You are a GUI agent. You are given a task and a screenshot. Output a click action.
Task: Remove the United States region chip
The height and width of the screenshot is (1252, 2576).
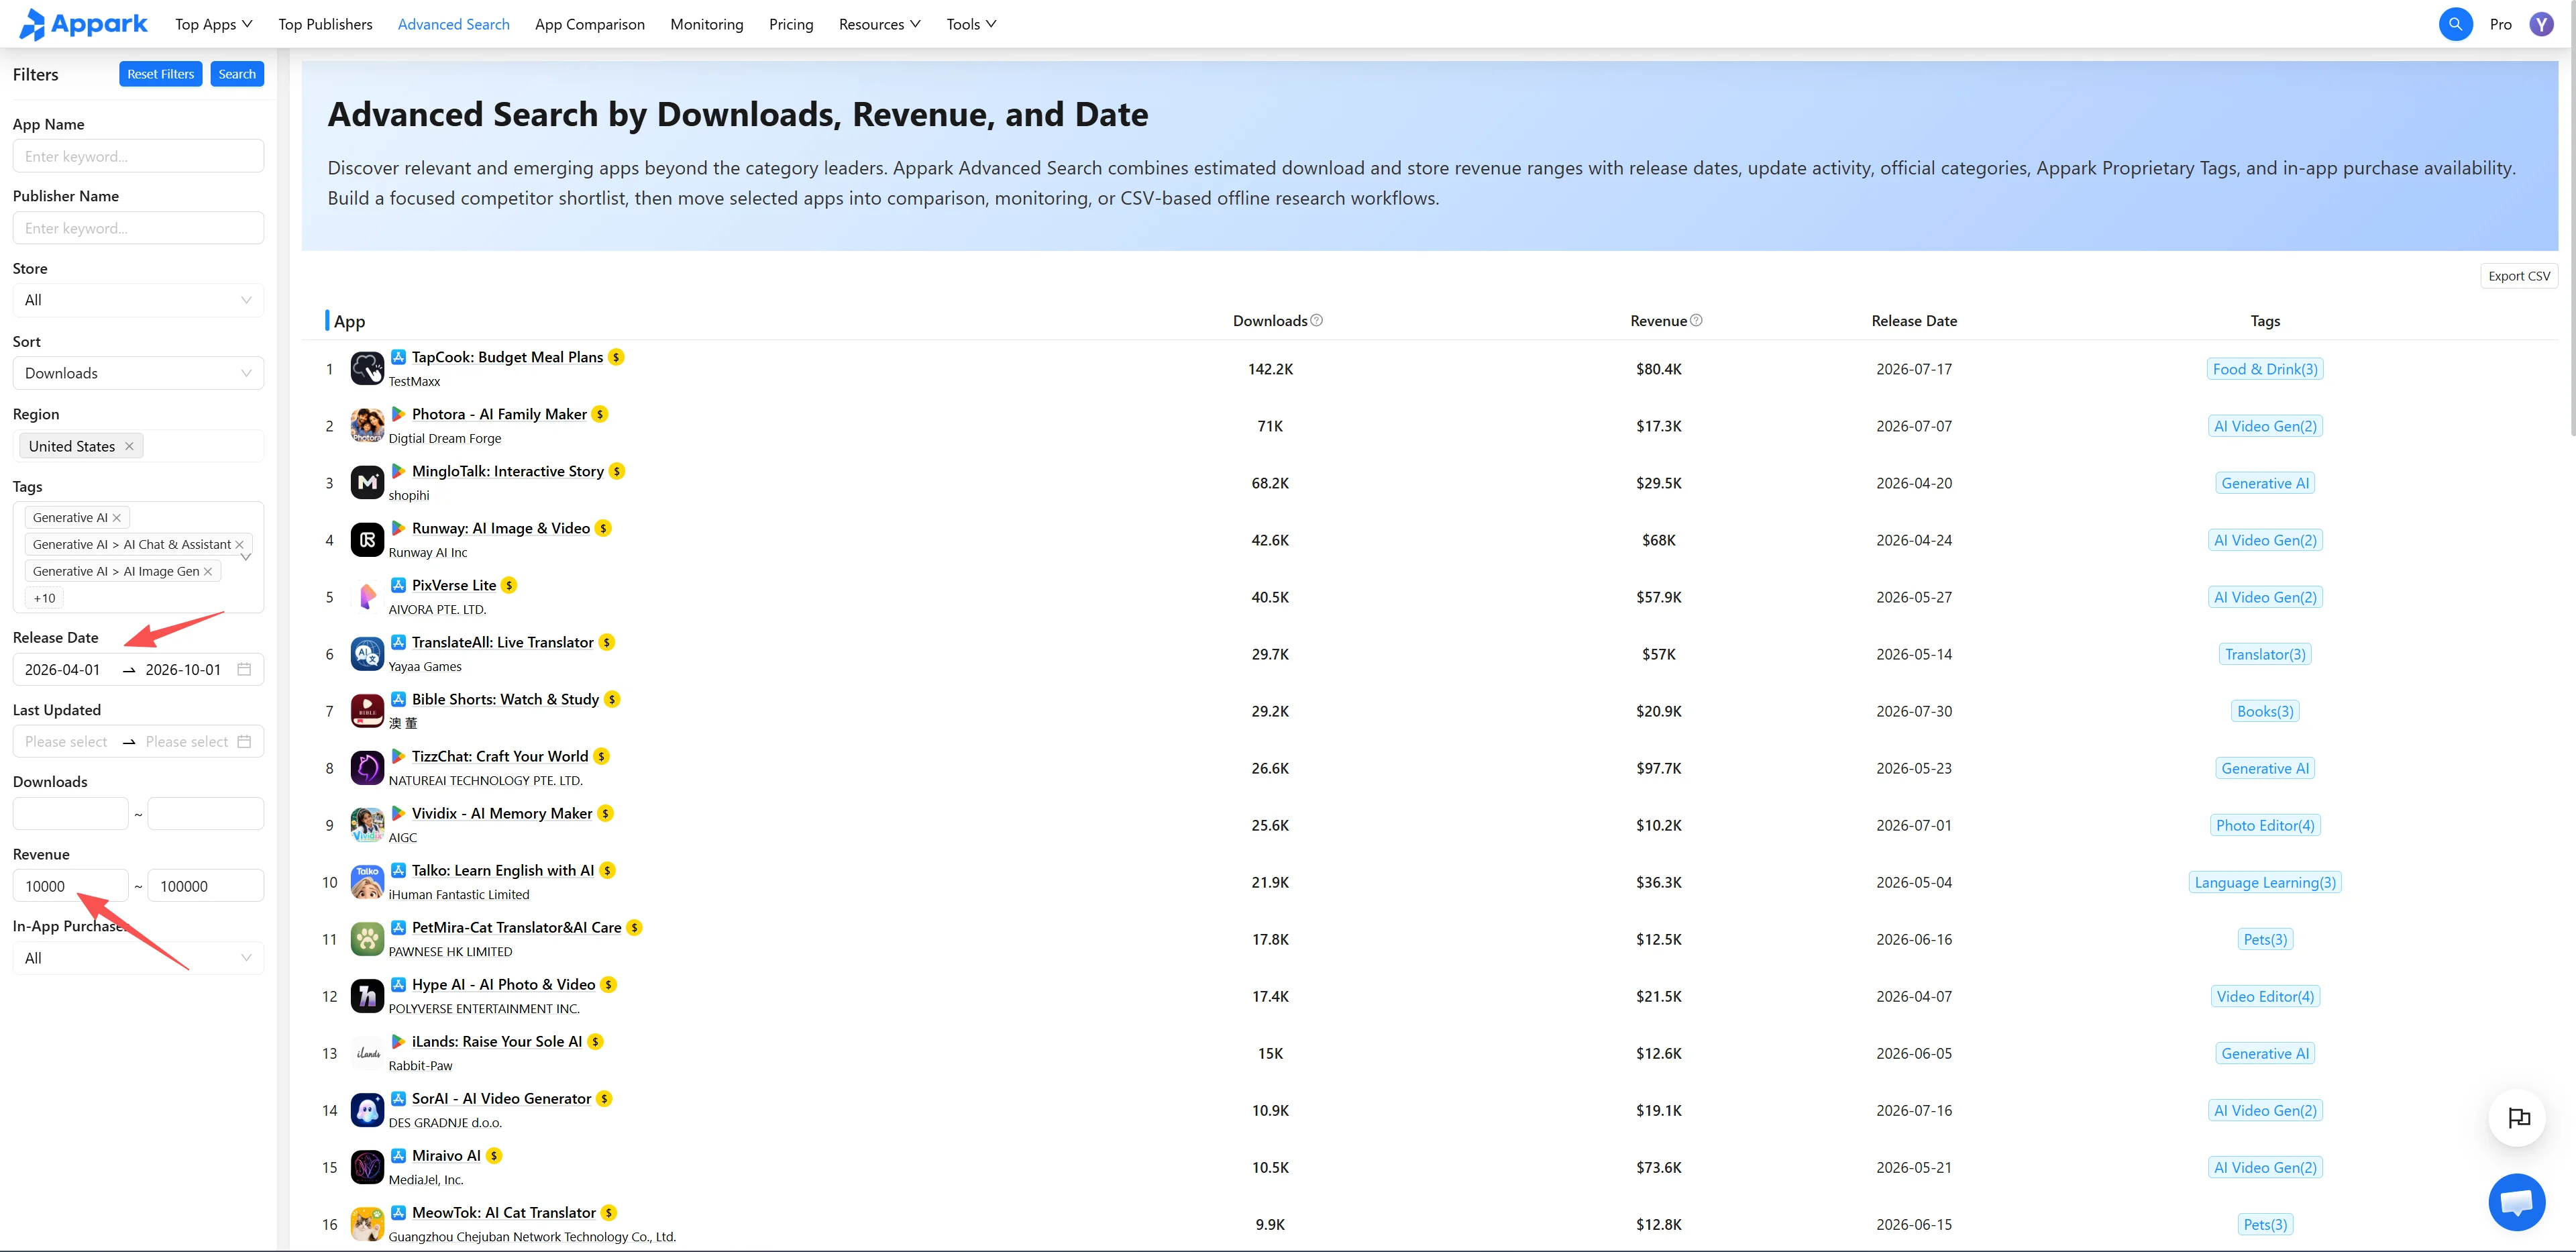[129, 446]
